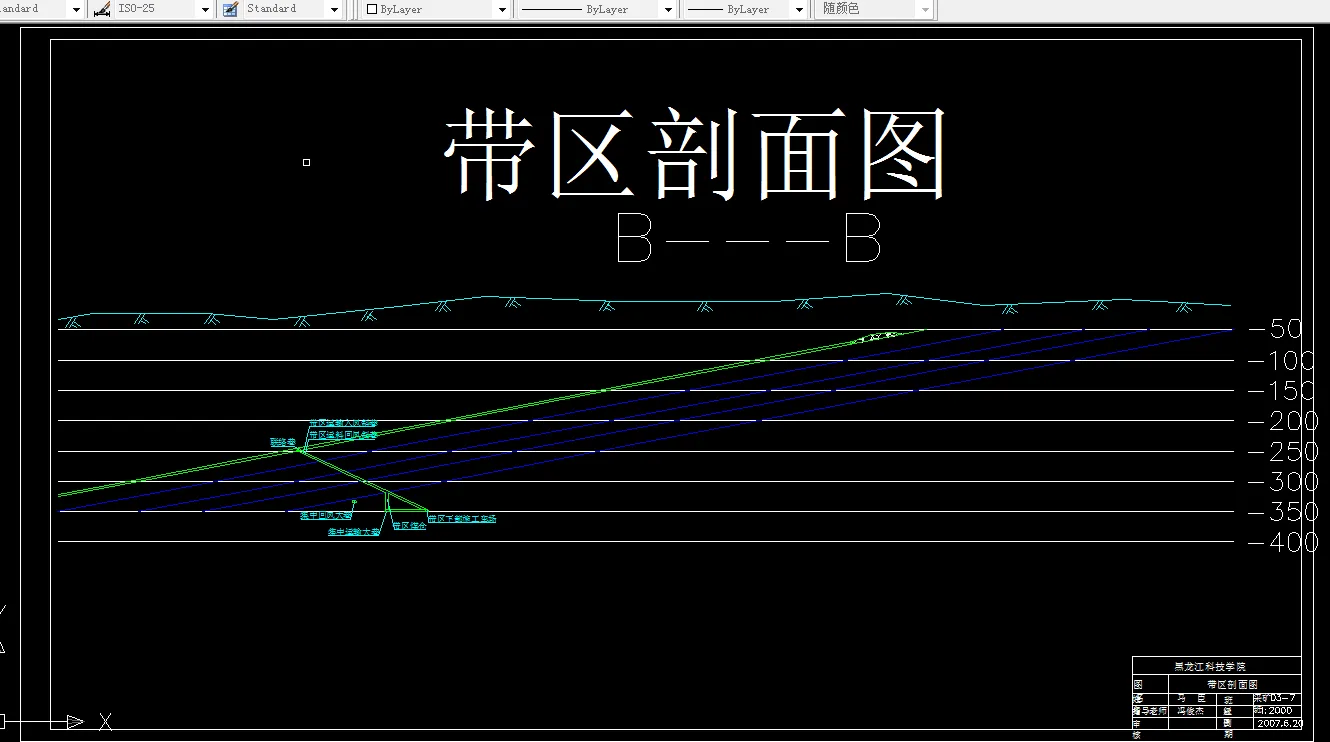Expand the text style dropdown at far left

point(77,8)
